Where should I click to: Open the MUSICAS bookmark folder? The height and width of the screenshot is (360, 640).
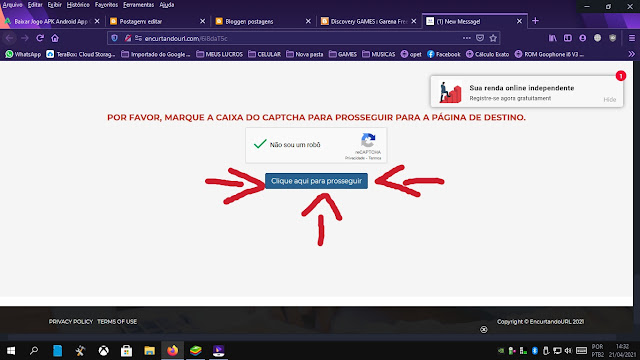pos(379,54)
